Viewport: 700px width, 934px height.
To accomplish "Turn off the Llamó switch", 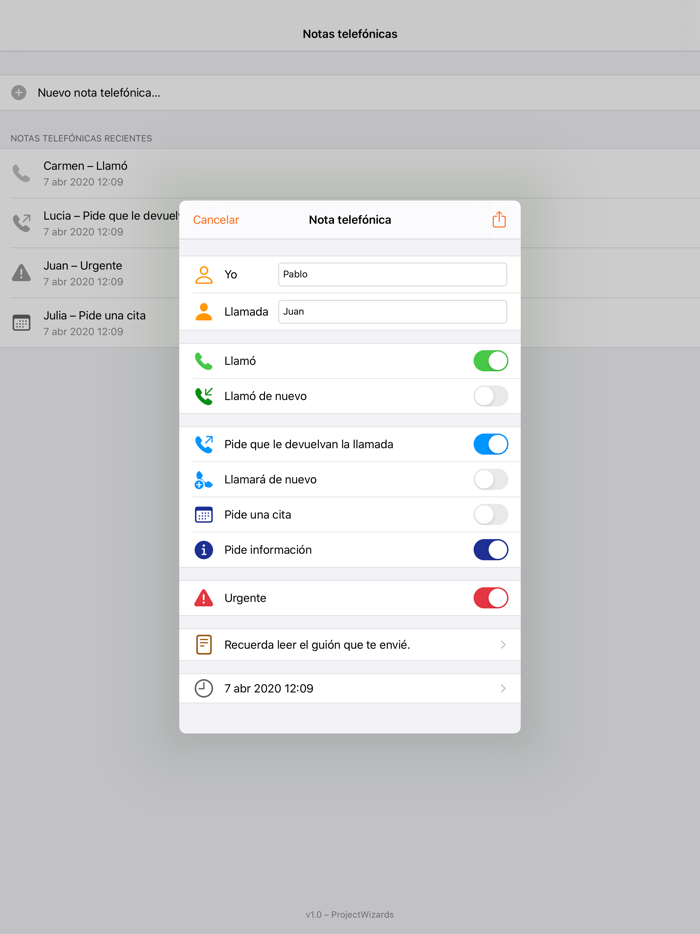I will (491, 361).
